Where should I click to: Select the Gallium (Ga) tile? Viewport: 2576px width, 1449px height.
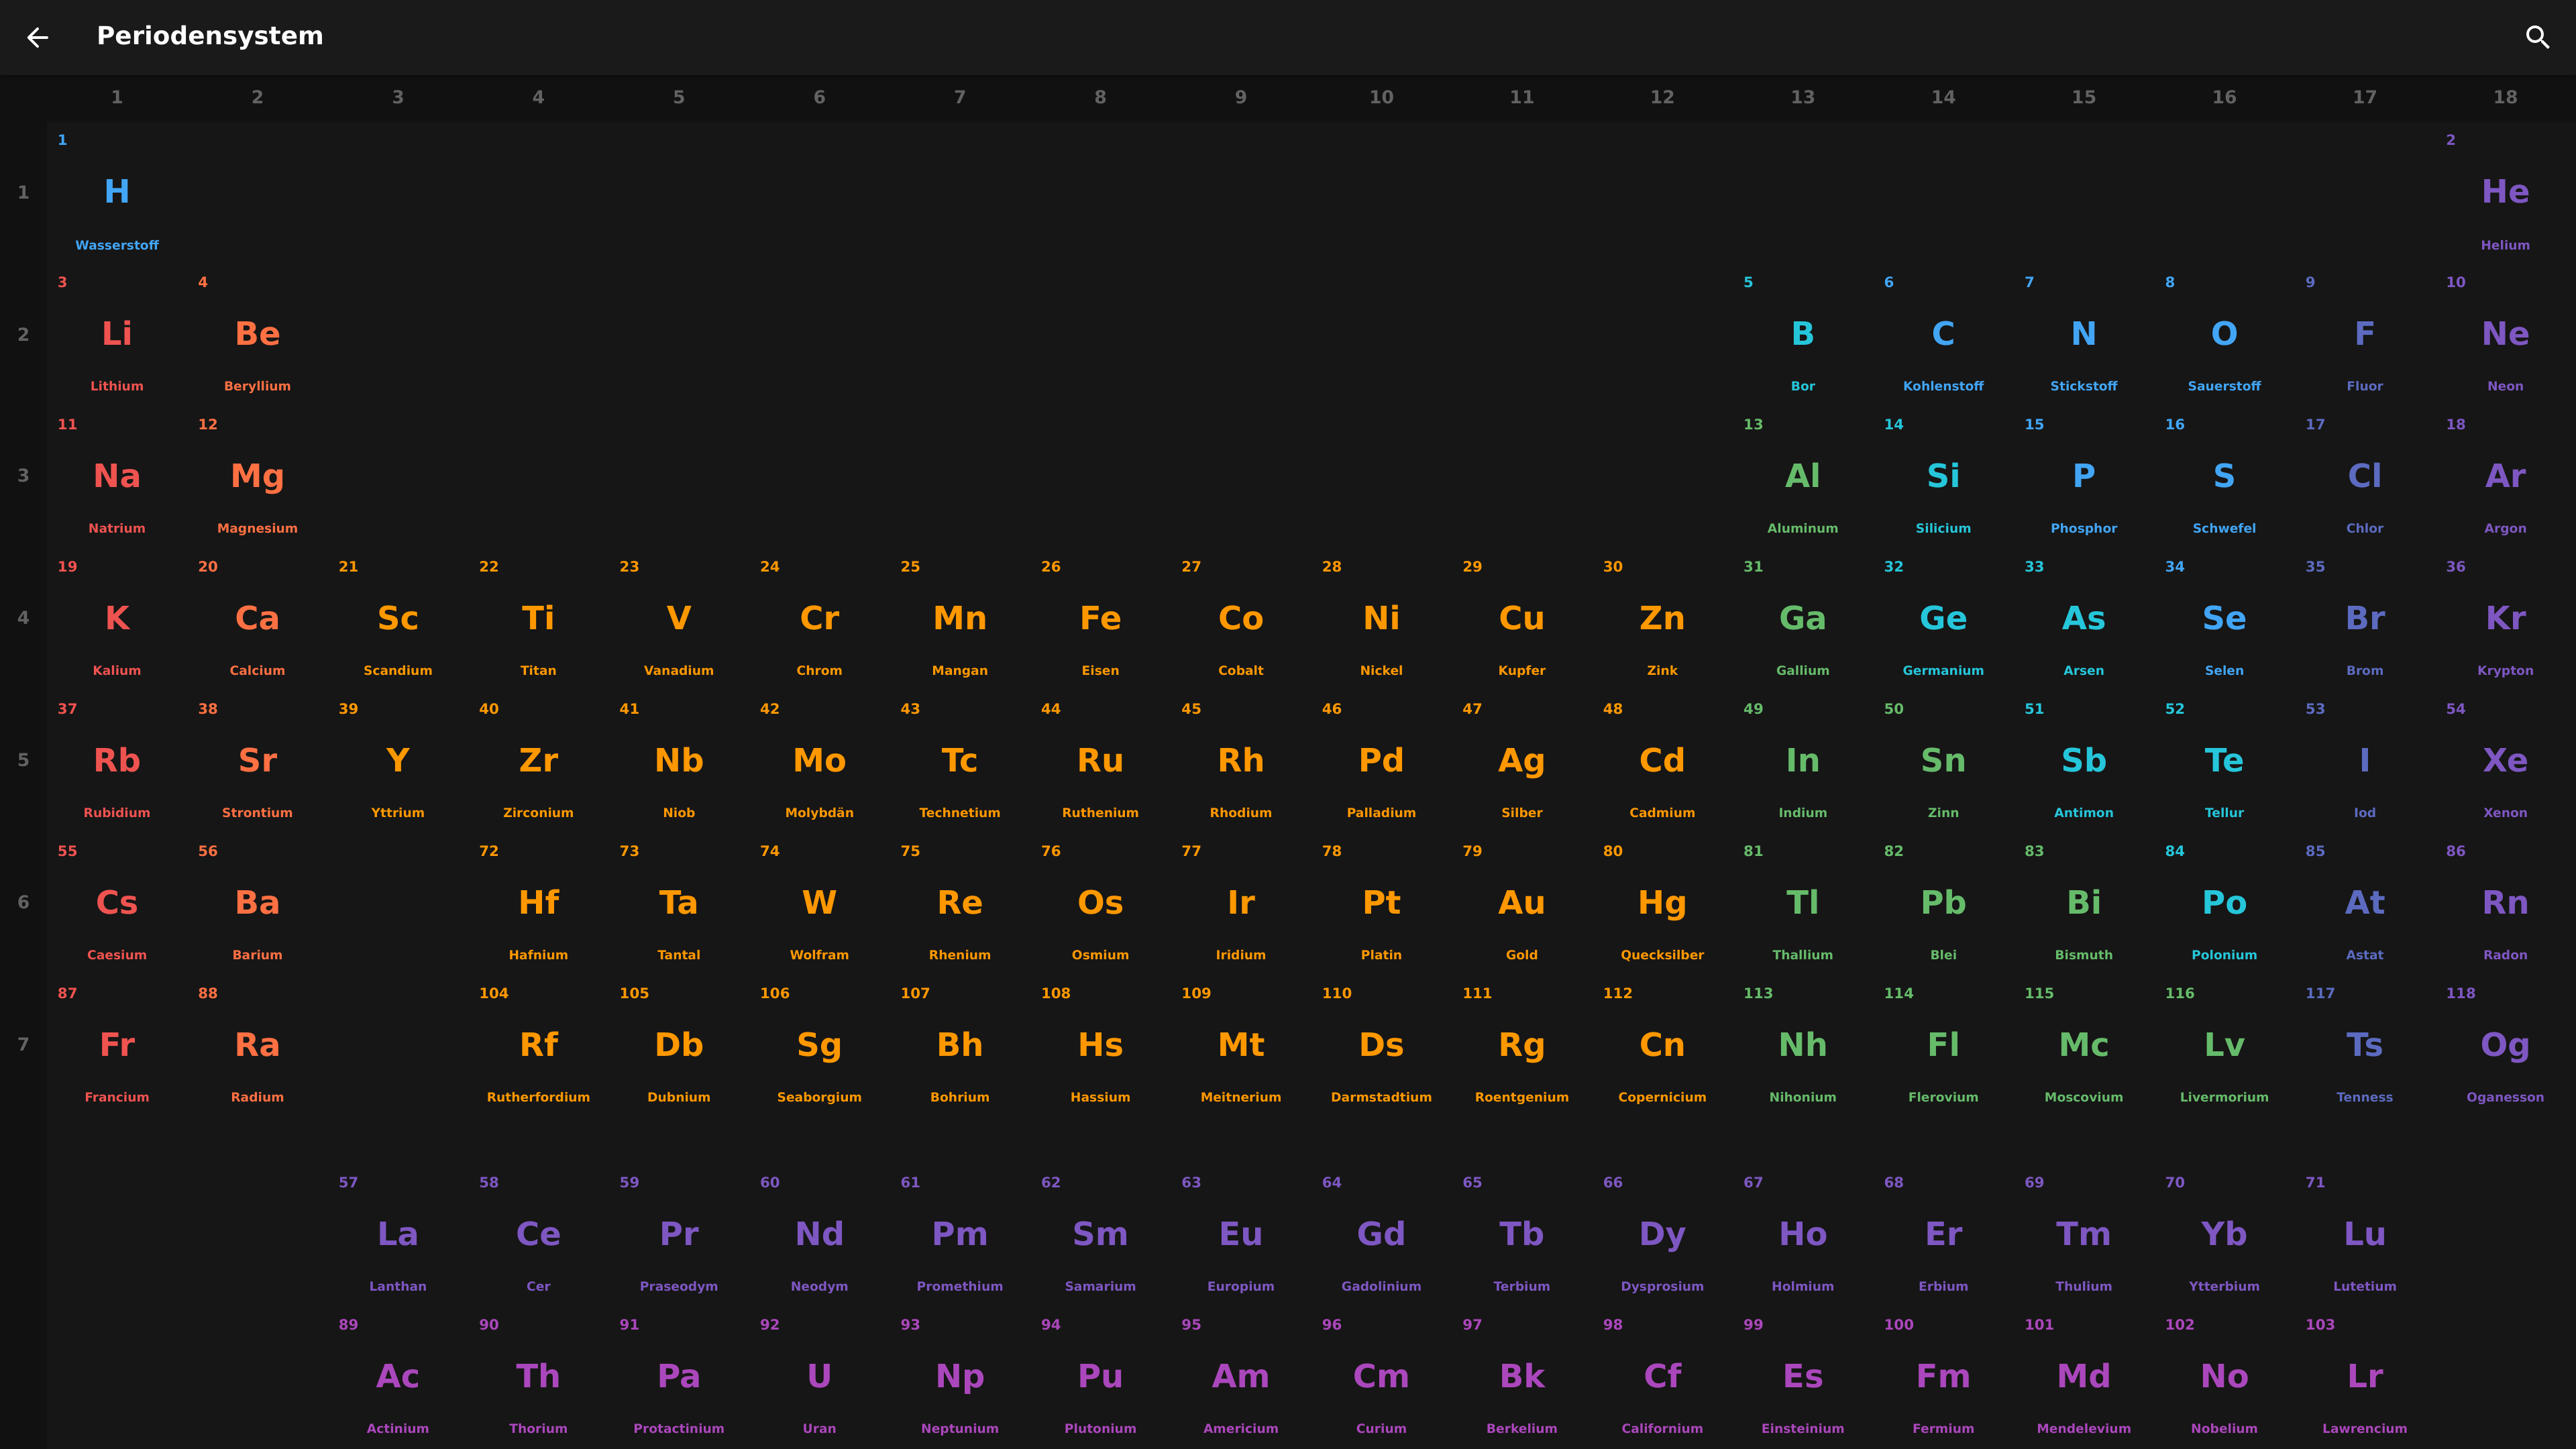(1802, 618)
